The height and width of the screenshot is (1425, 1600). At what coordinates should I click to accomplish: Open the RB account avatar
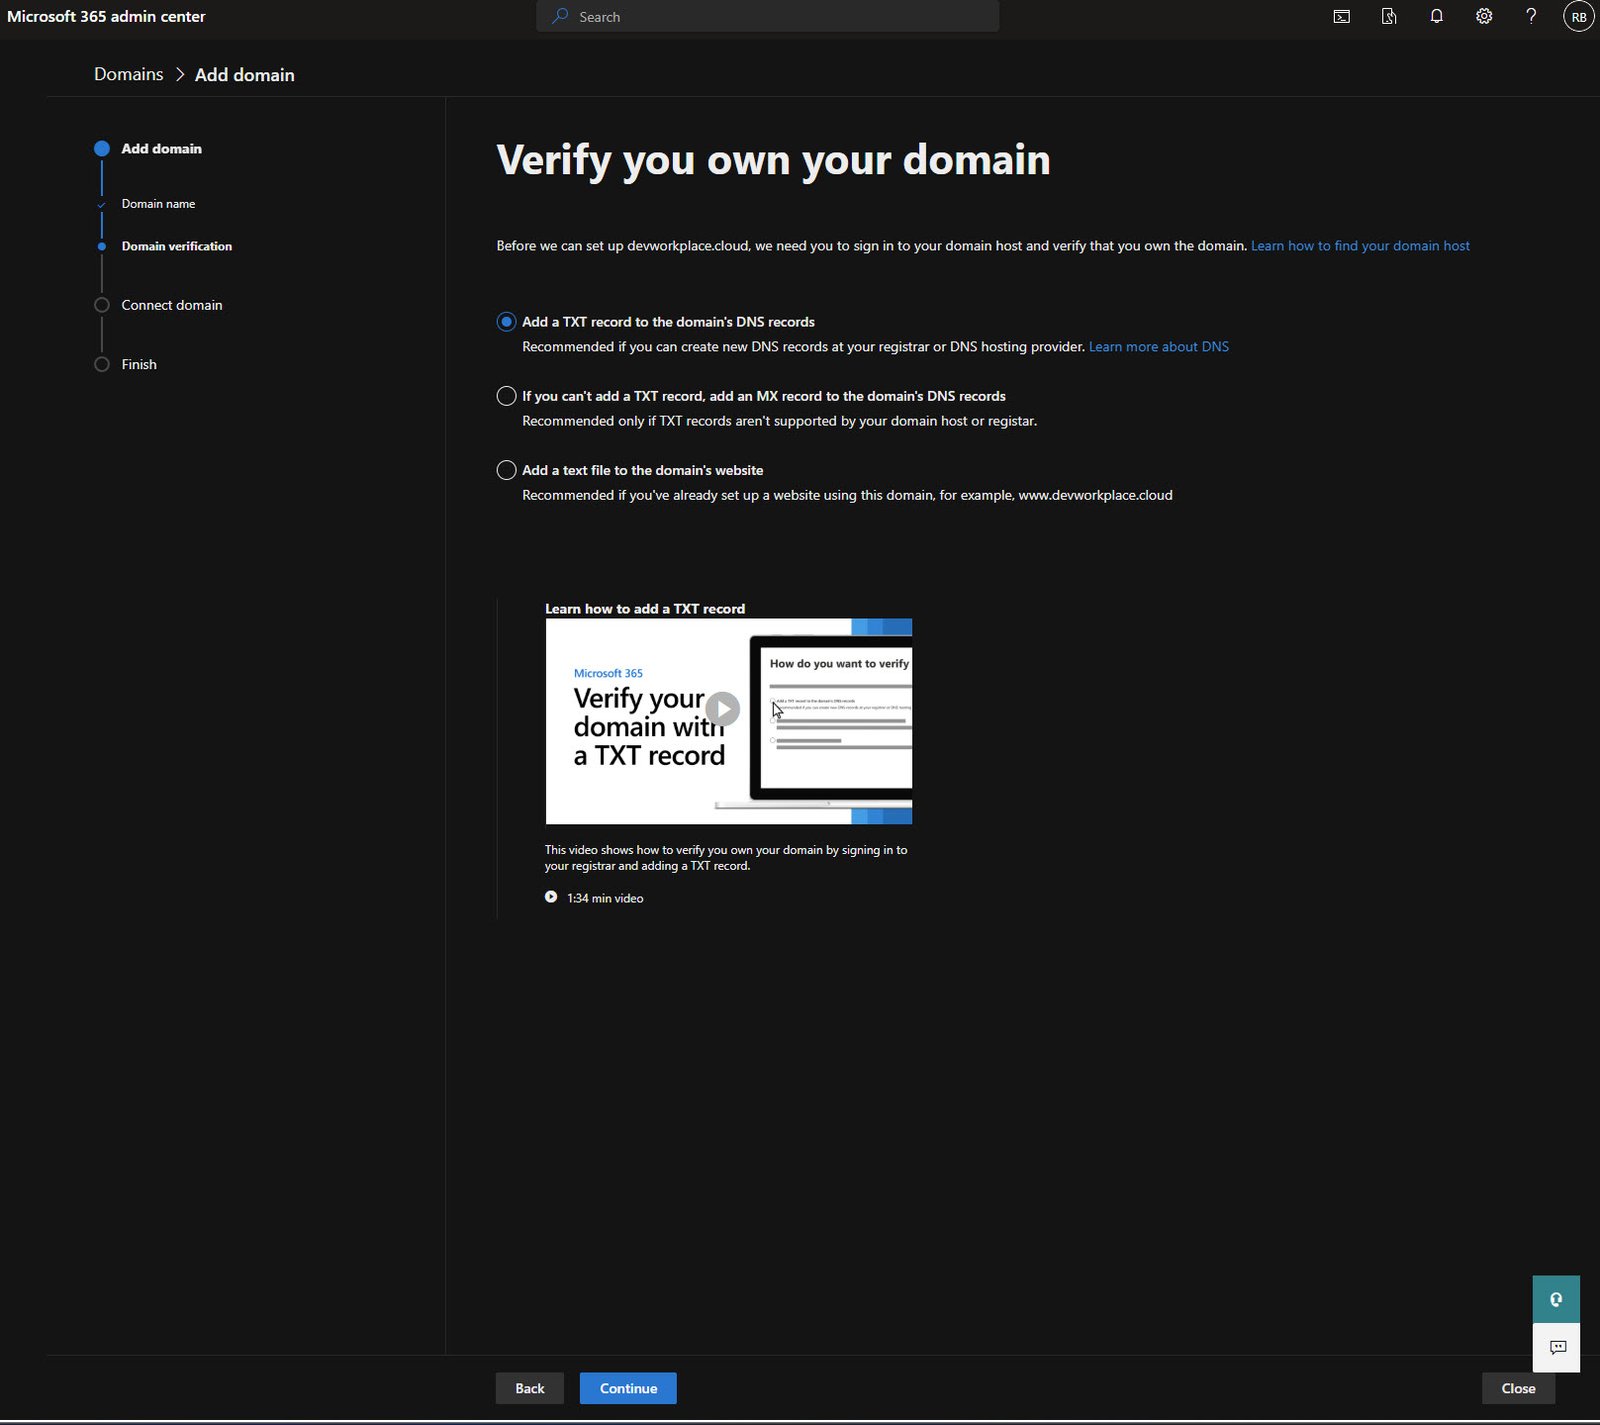point(1578,17)
